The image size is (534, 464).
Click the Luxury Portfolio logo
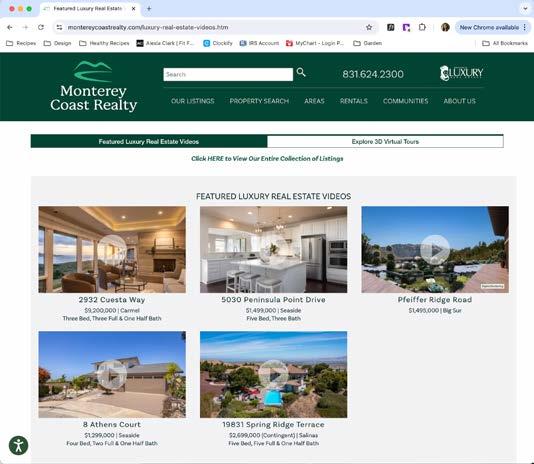(461, 73)
